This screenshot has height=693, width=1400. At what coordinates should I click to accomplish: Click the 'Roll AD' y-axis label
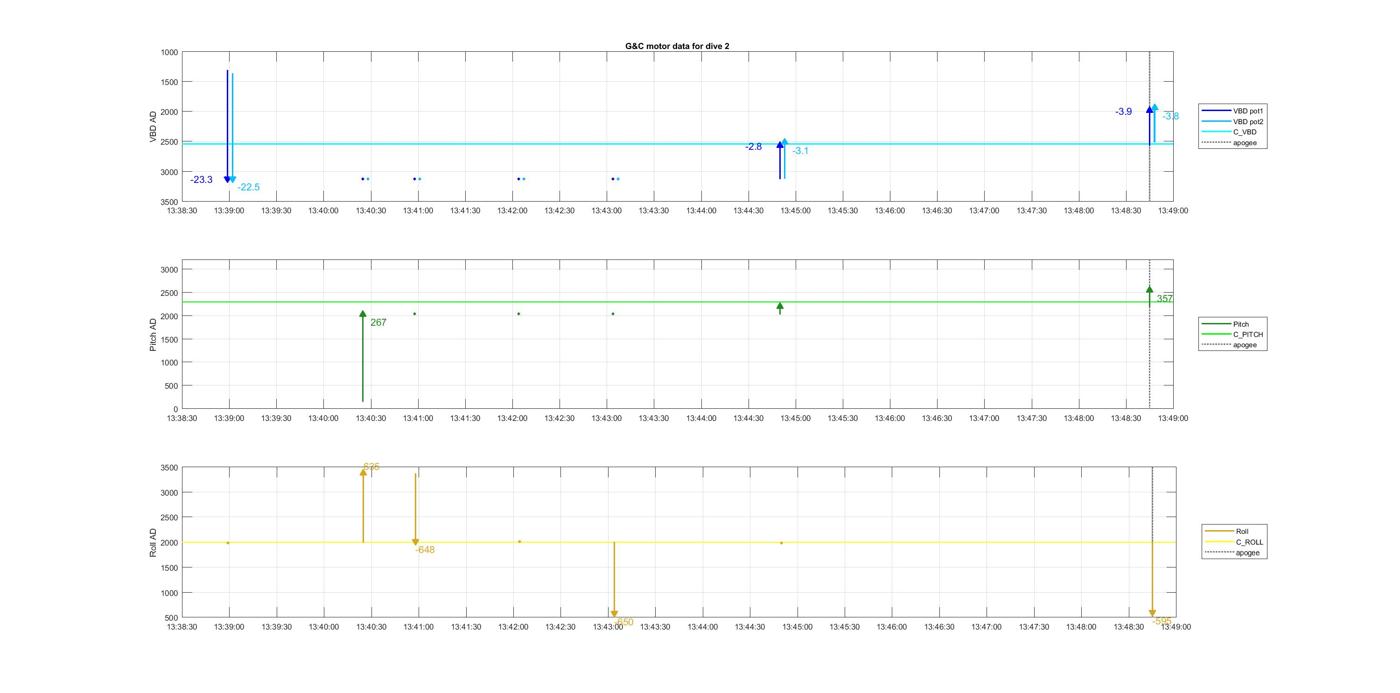click(153, 542)
